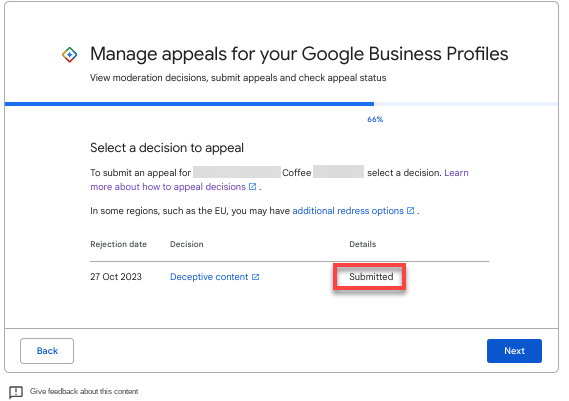Open the Deceptive content policy link
The height and width of the screenshot is (401, 569).
(x=209, y=277)
